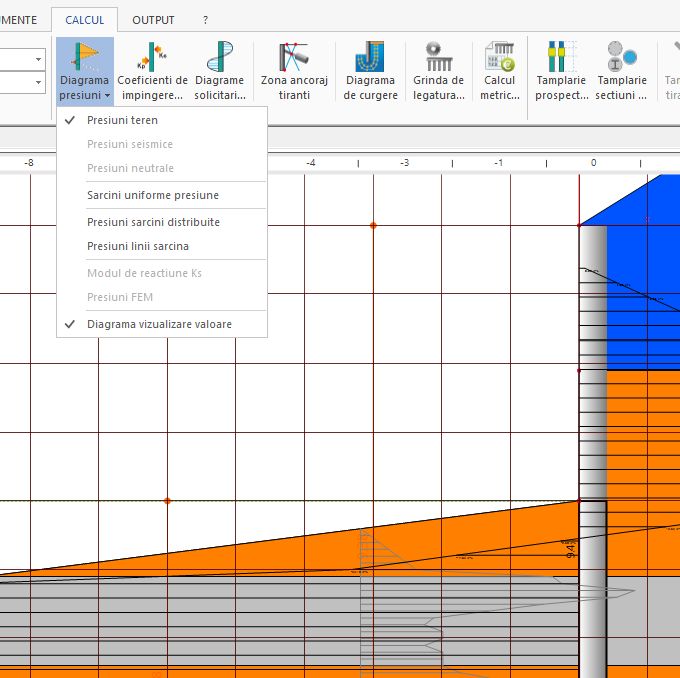The width and height of the screenshot is (680, 678).
Task: Switch to the OUTPUT ribbon tab
Action: (153, 20)
